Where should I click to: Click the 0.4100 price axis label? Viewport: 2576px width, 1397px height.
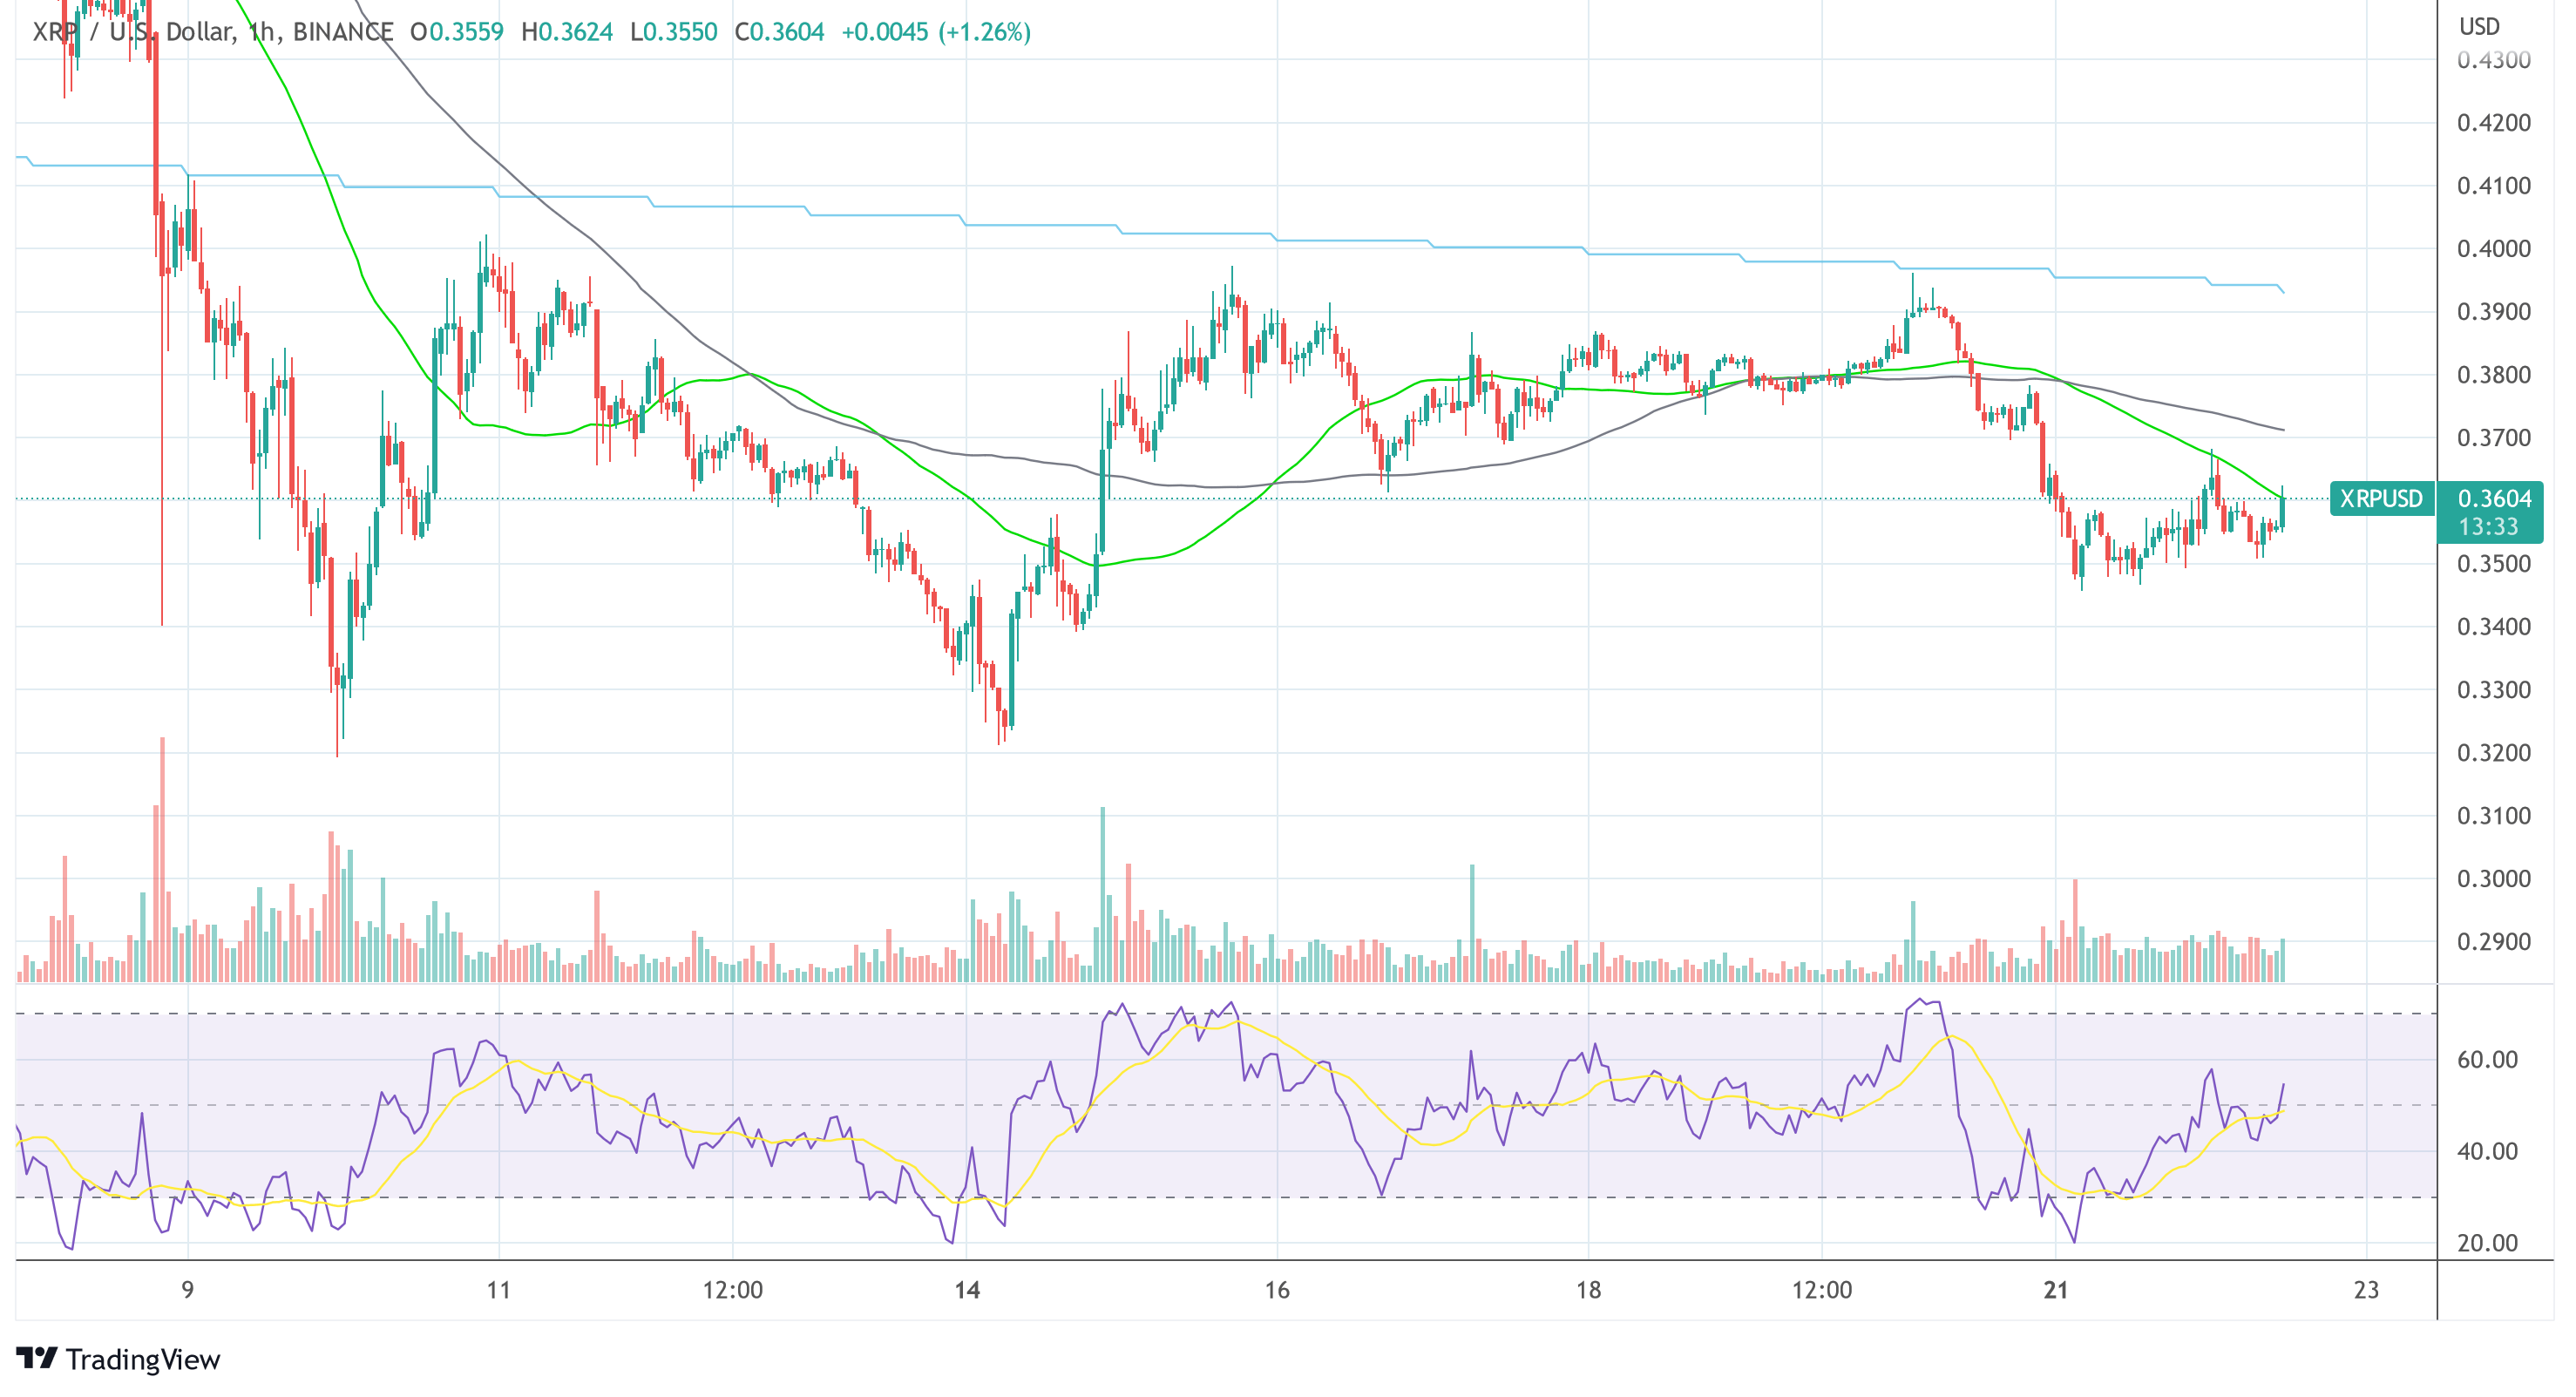[x=2494, y=186]
